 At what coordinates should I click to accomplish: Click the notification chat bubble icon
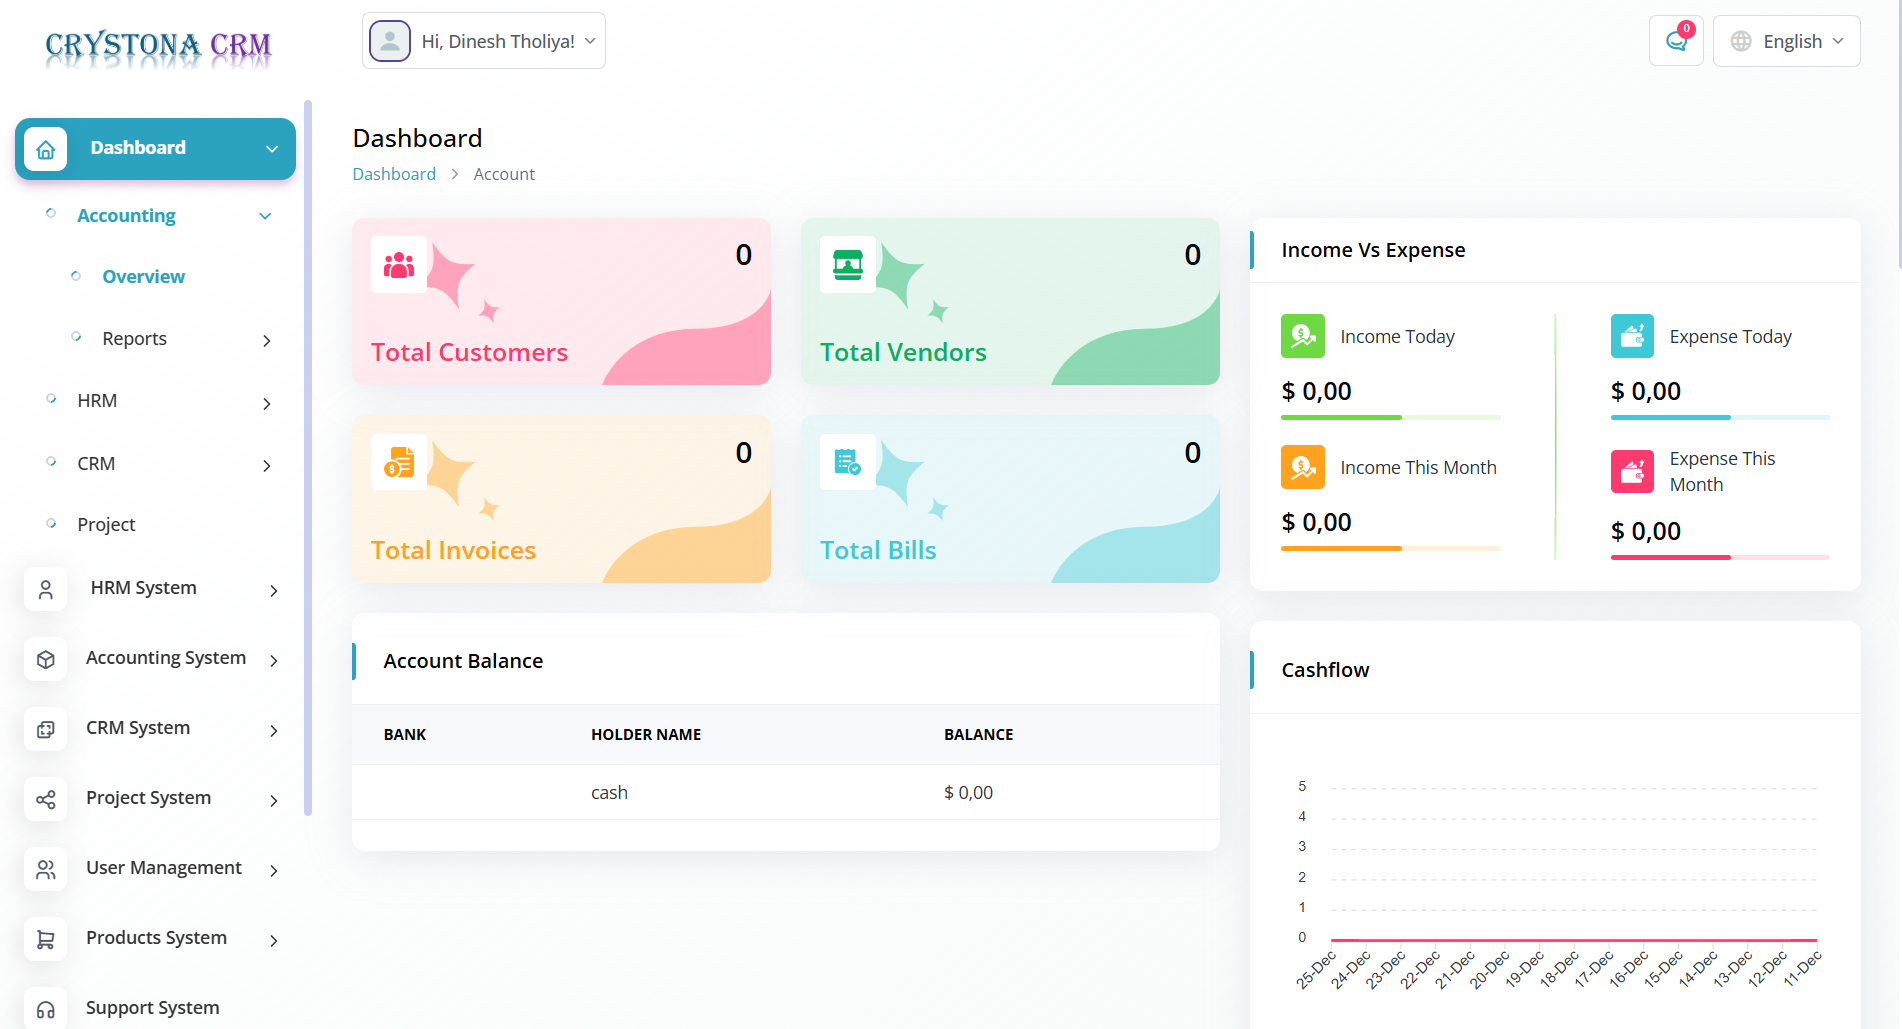click(1676, 41)
